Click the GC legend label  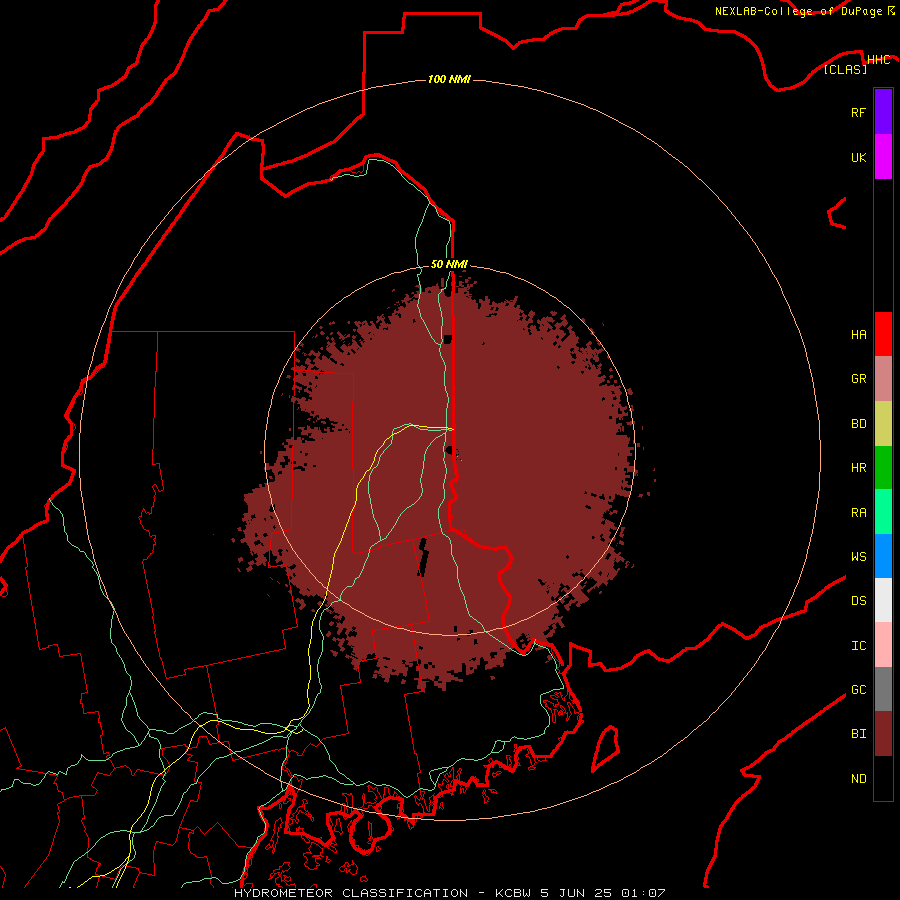858,689
